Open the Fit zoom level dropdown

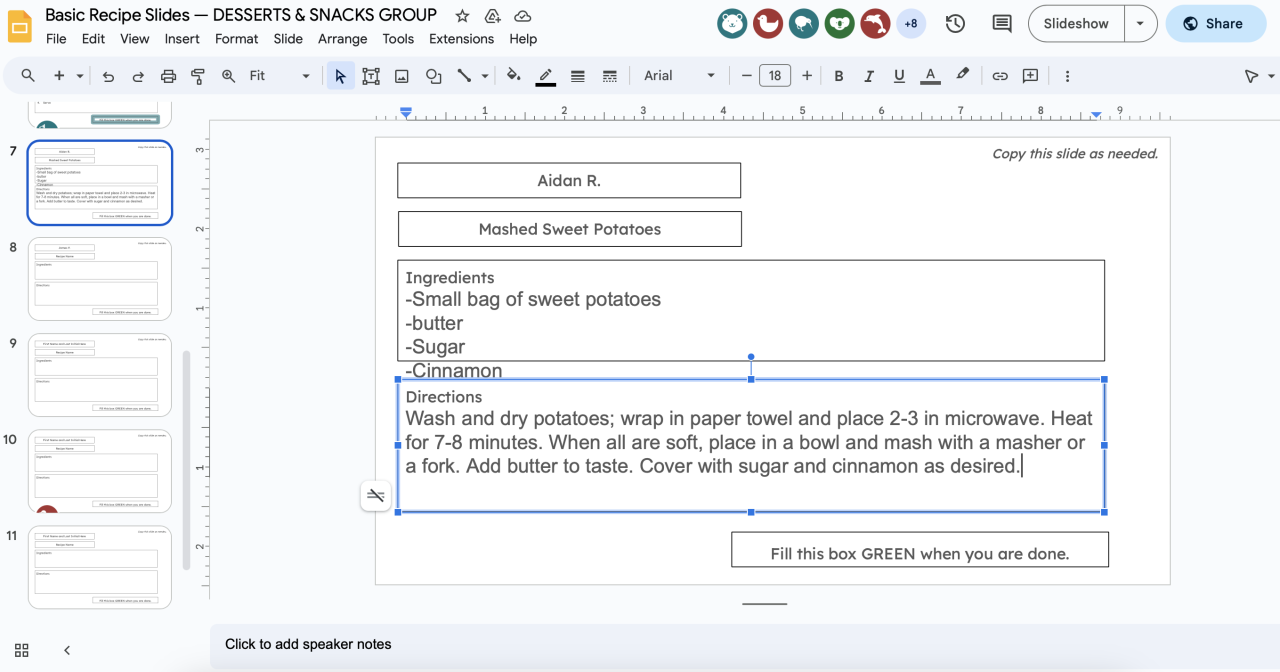point(280,76)
